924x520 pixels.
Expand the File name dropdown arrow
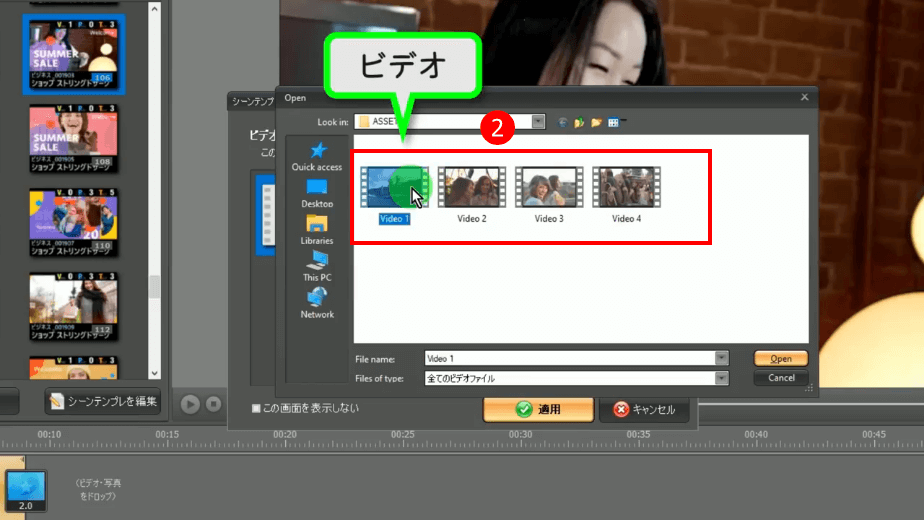(x=721, y=358)
